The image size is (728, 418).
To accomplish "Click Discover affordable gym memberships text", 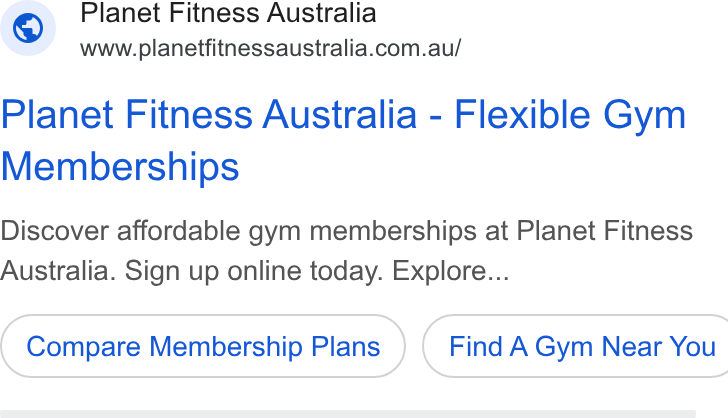I will pos(239,231).
